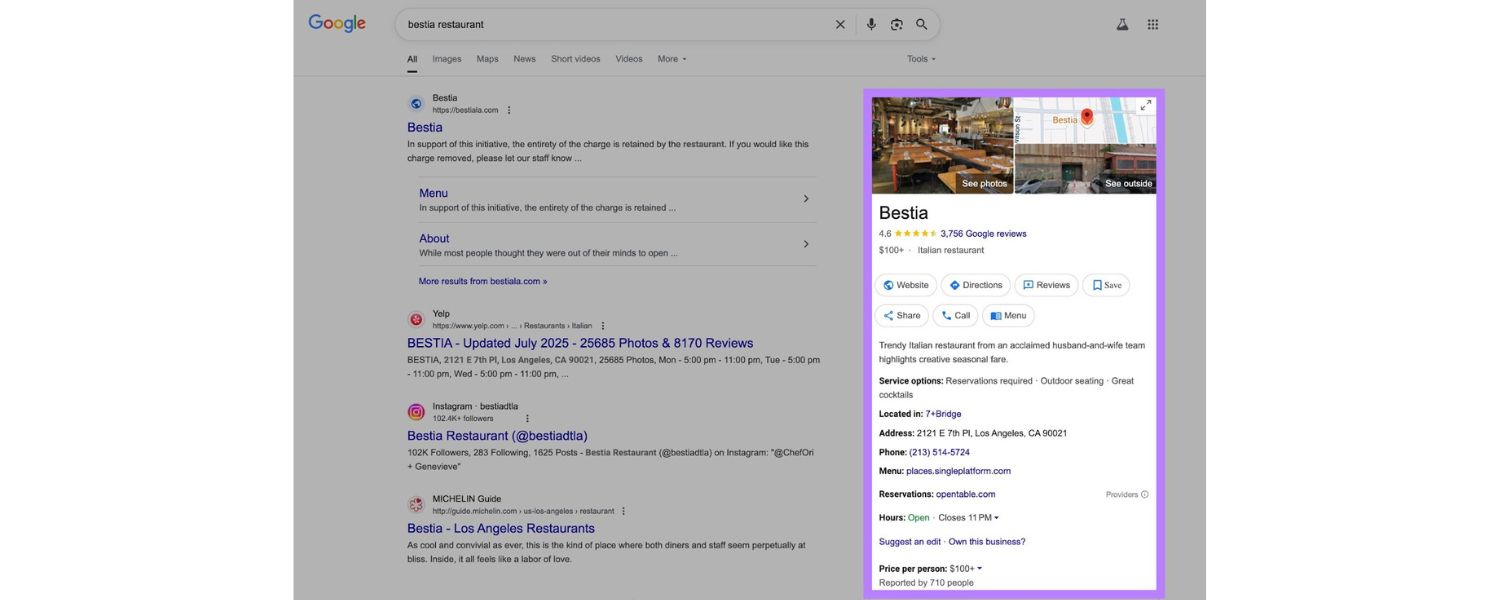Expand the Closes 11 PM hours dropdown
The height and width of the screenshot is (600, 1500).
[968, 518]
